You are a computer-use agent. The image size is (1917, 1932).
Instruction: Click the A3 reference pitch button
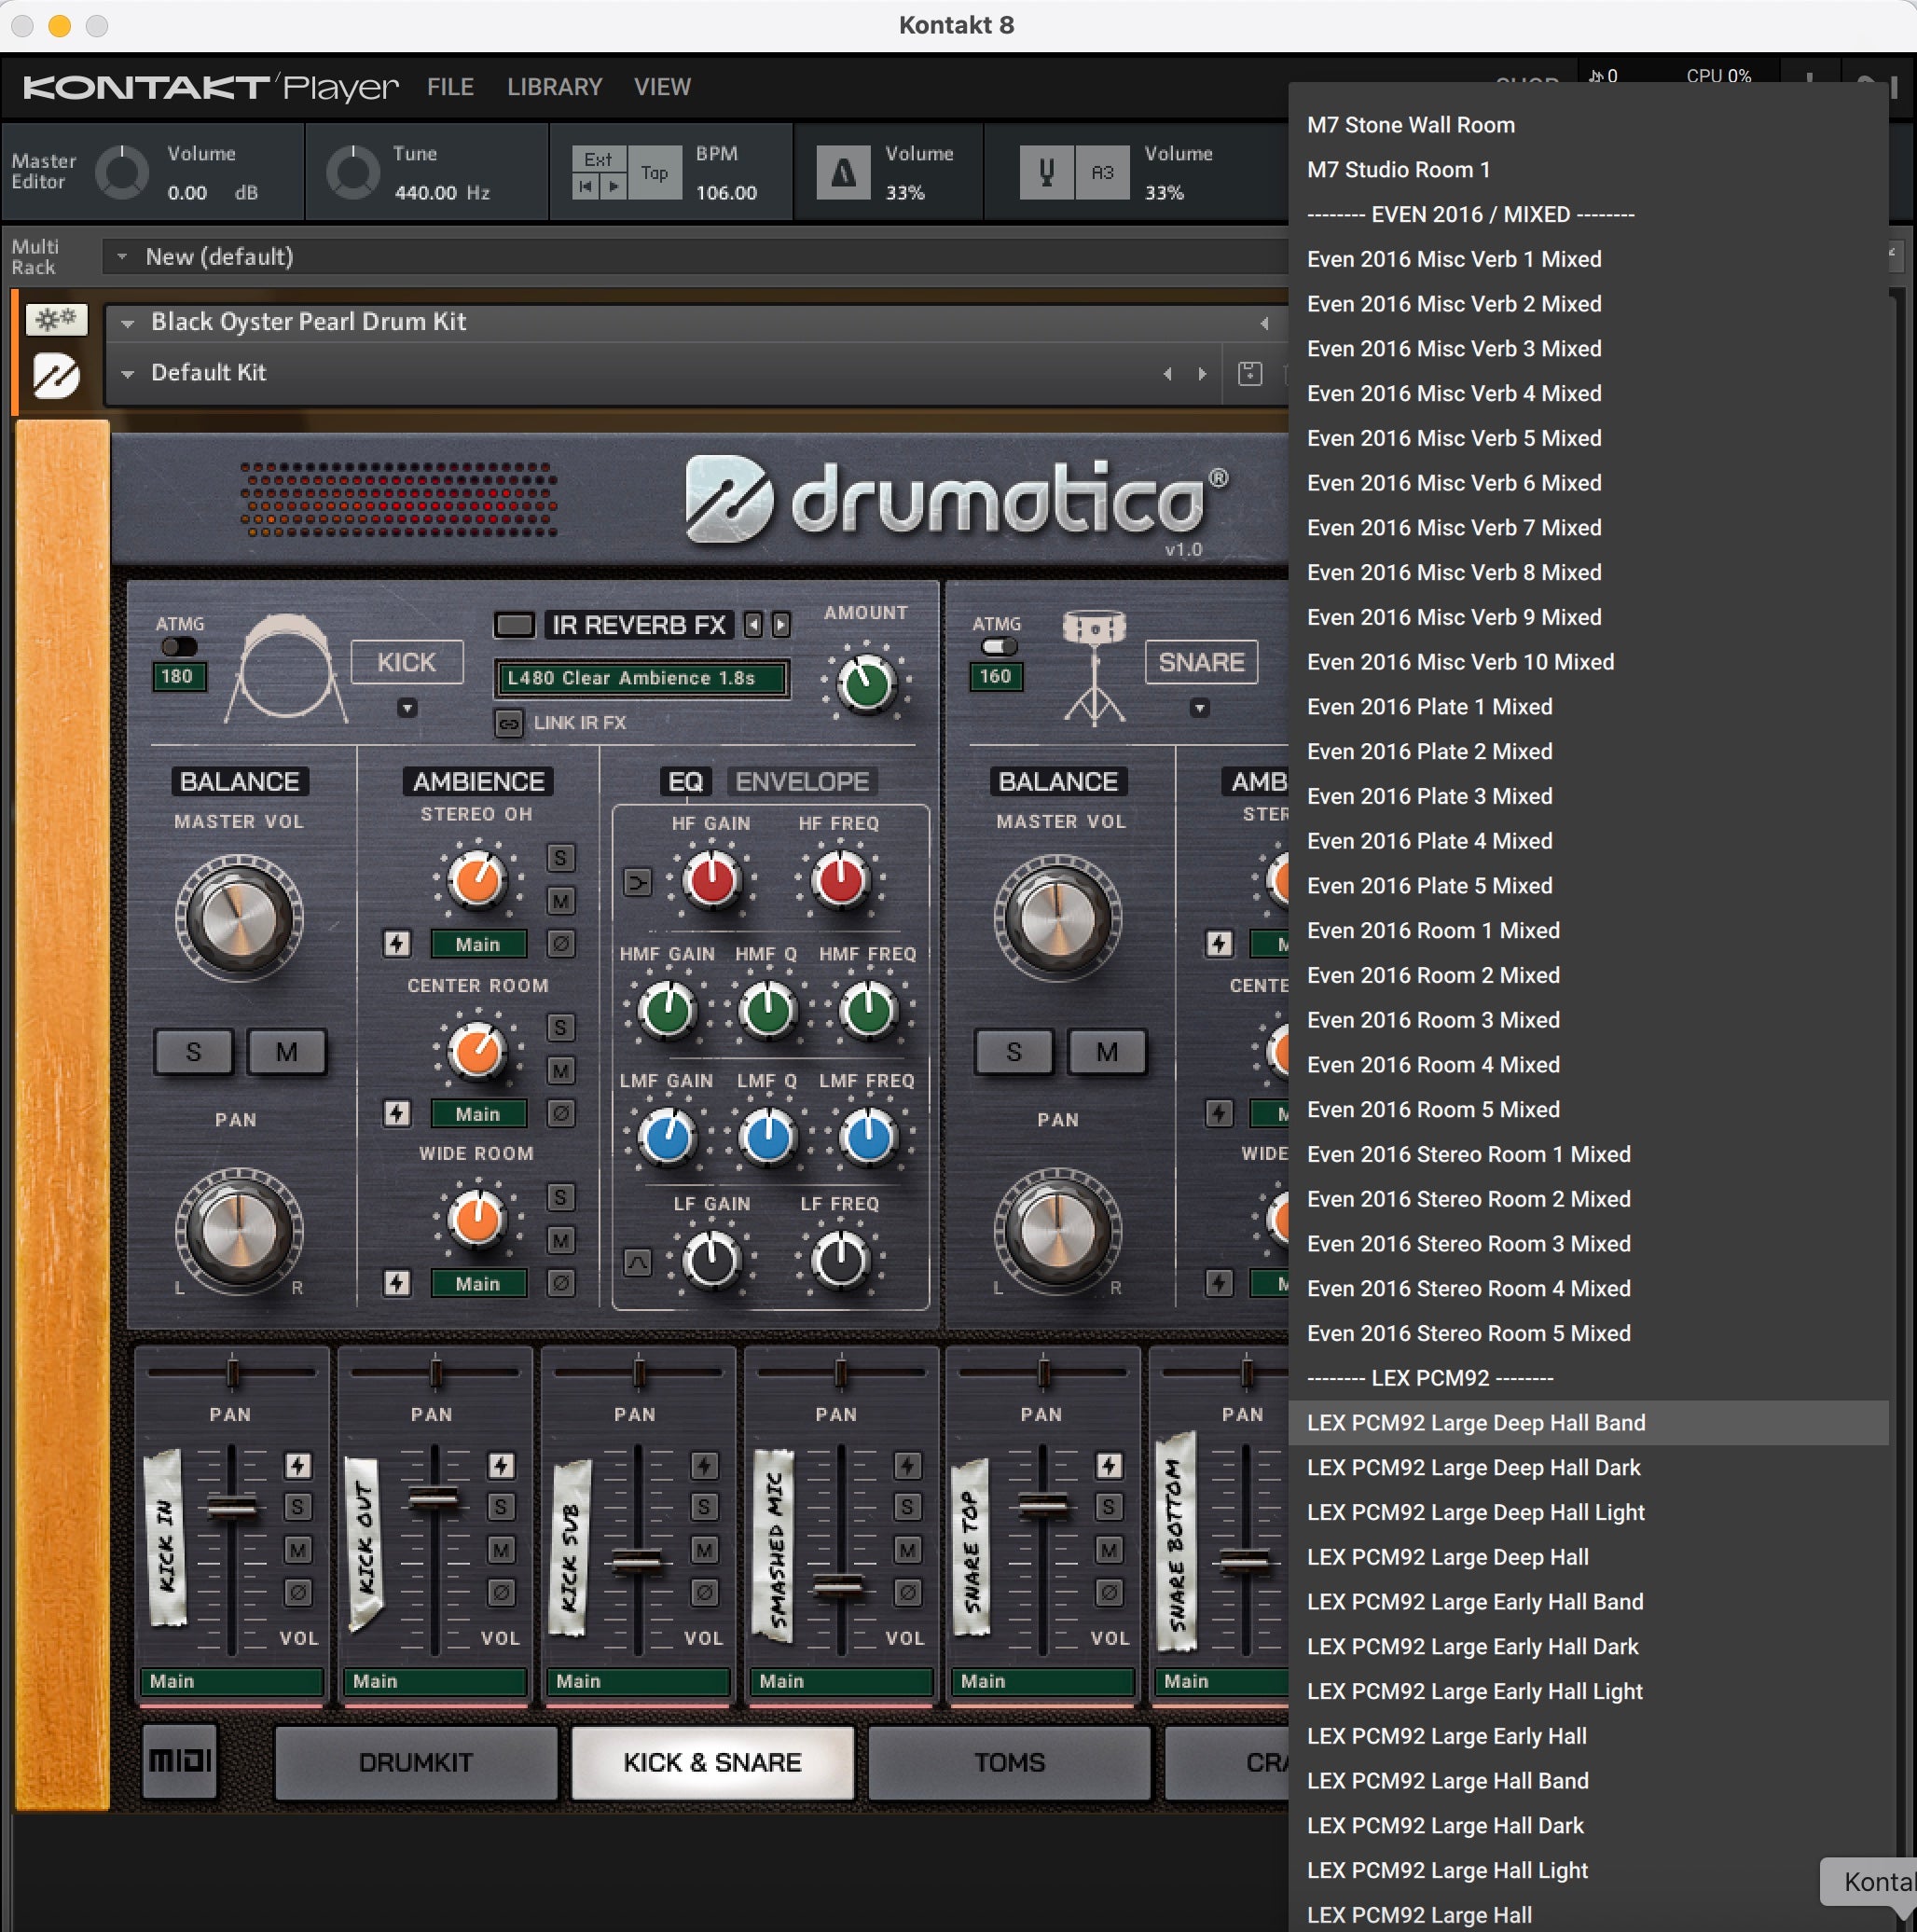click(1102, 173)
